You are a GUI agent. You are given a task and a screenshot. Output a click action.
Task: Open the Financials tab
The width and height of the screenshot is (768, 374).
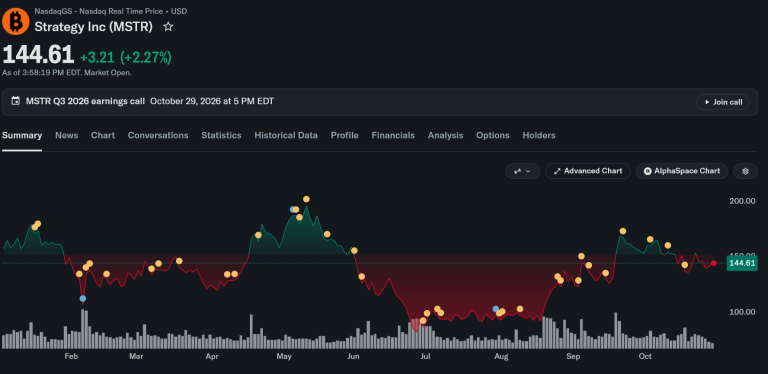pyautogui.click(x=393, y=136)
